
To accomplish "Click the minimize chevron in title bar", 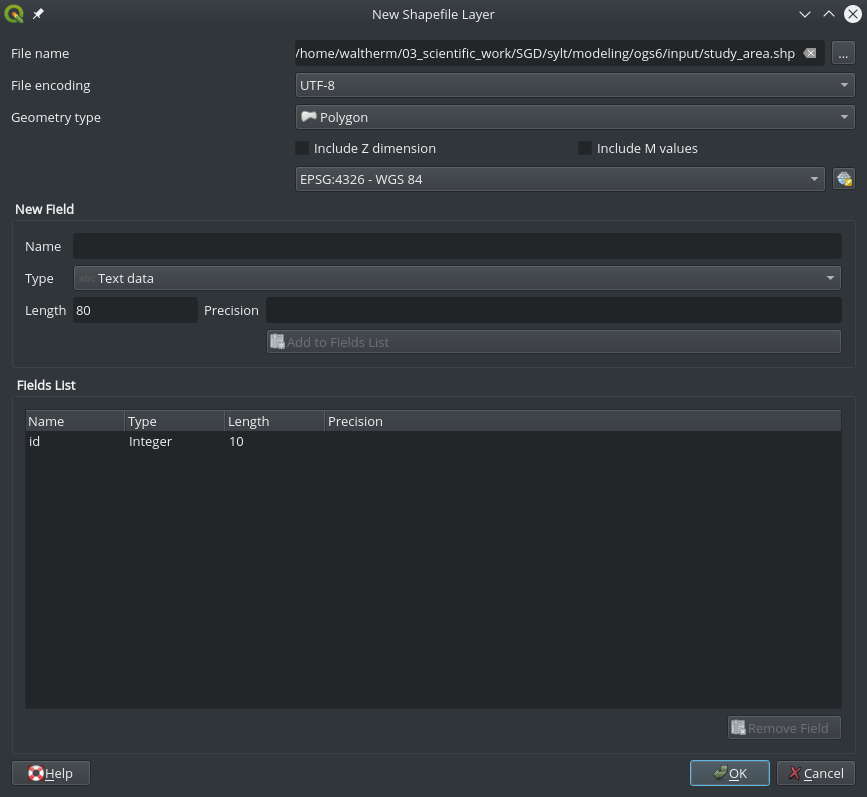I will tap(805, 14).
